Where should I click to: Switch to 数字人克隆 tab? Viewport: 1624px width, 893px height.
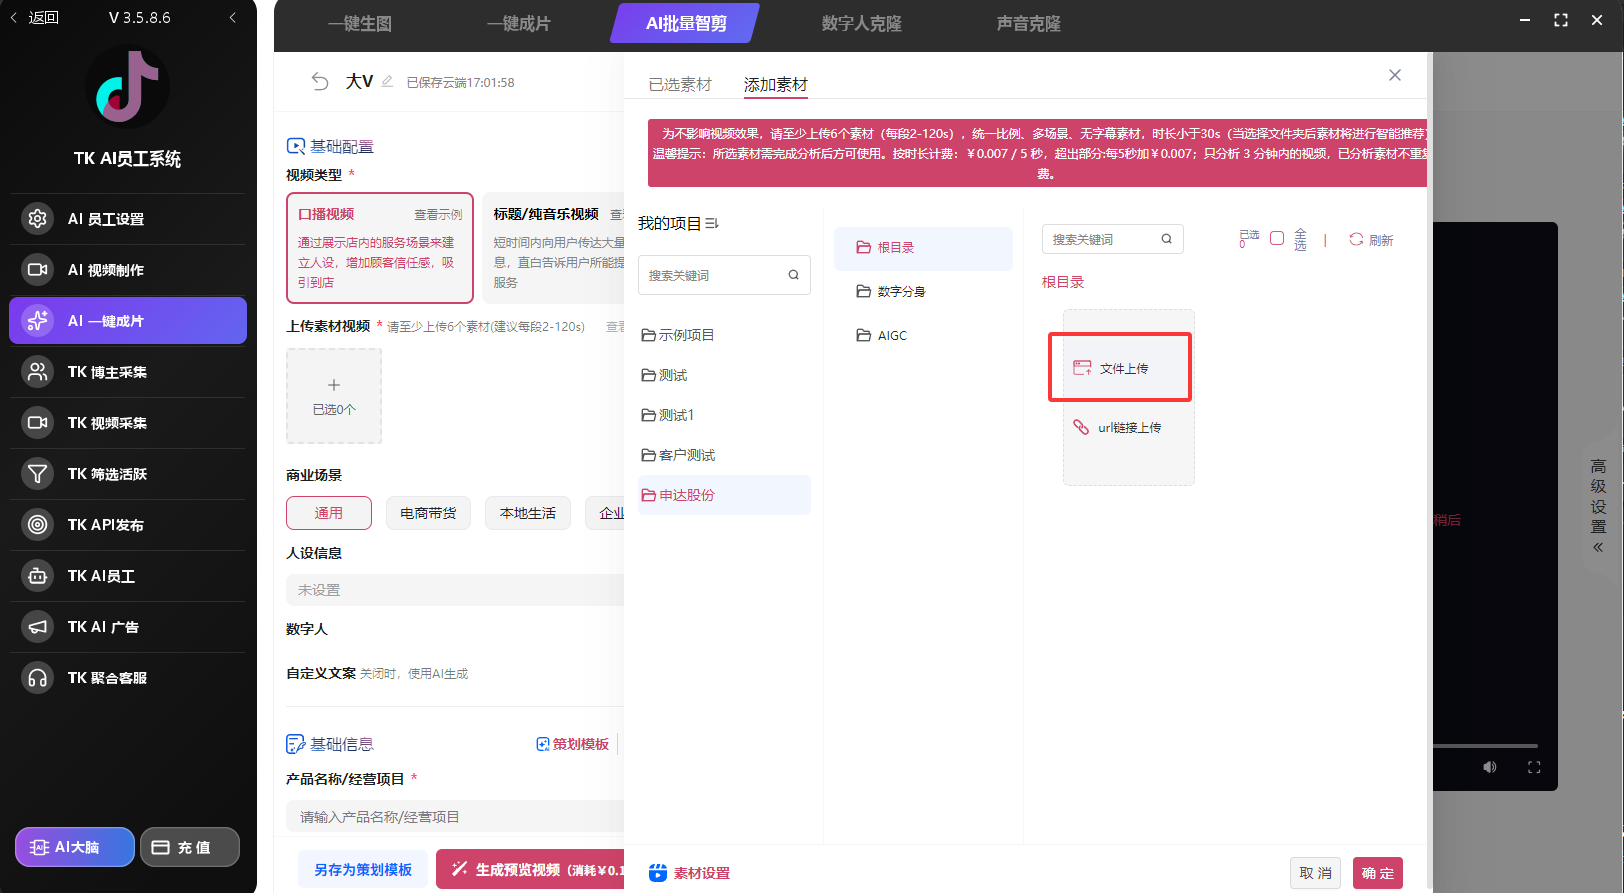coord(862,24)
